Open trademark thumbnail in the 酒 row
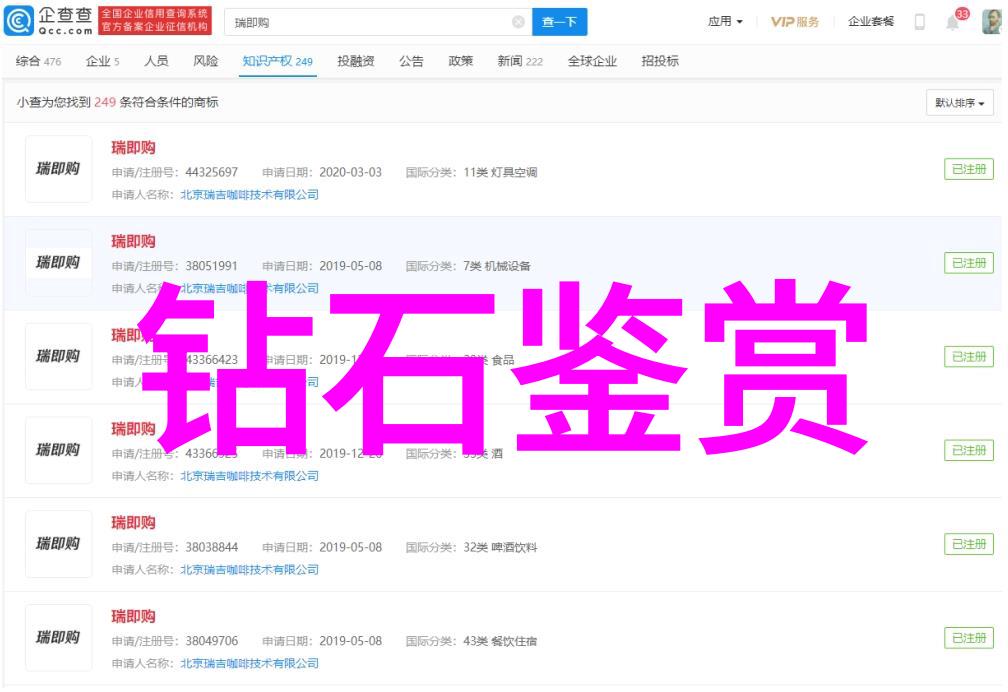 [x=58, y=450]
